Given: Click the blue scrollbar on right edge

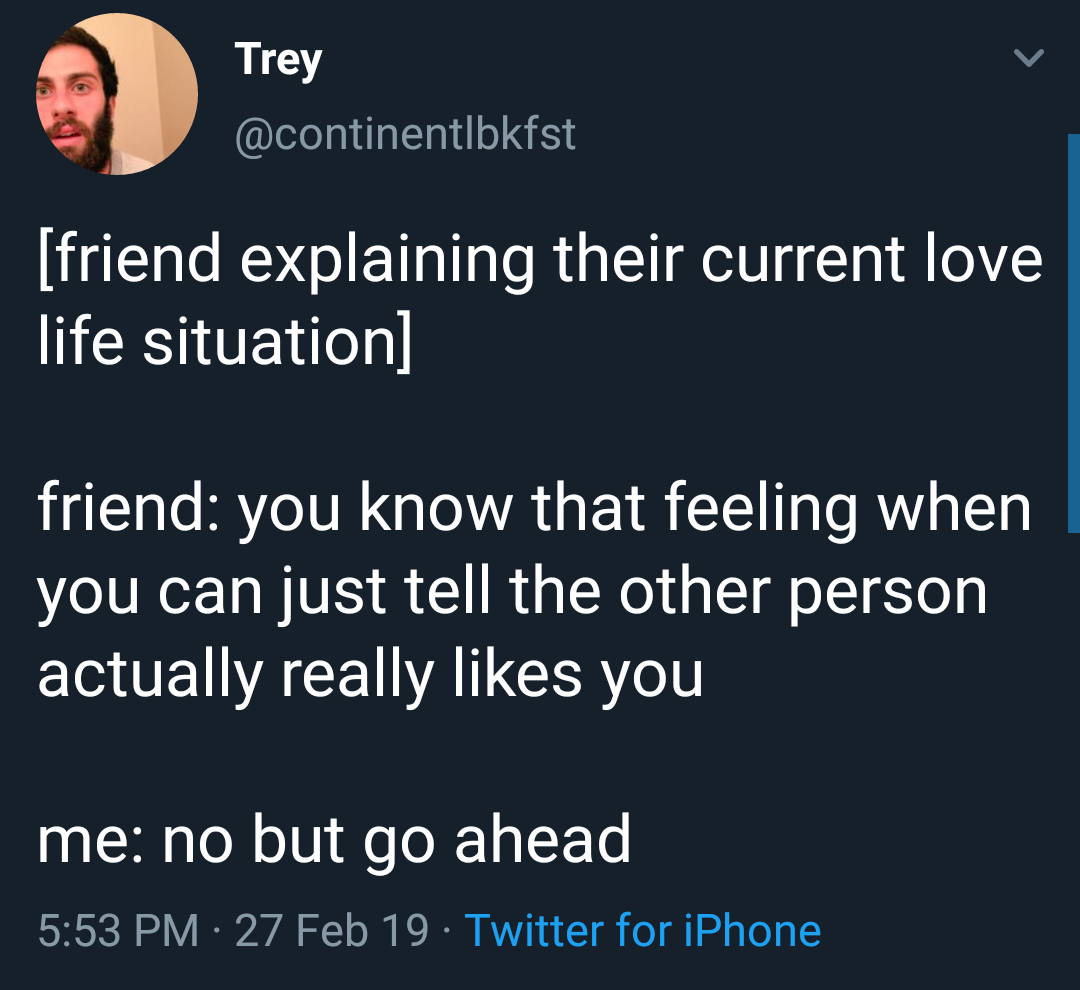Looking at the screenshot, I should (x=1073, y=333).
